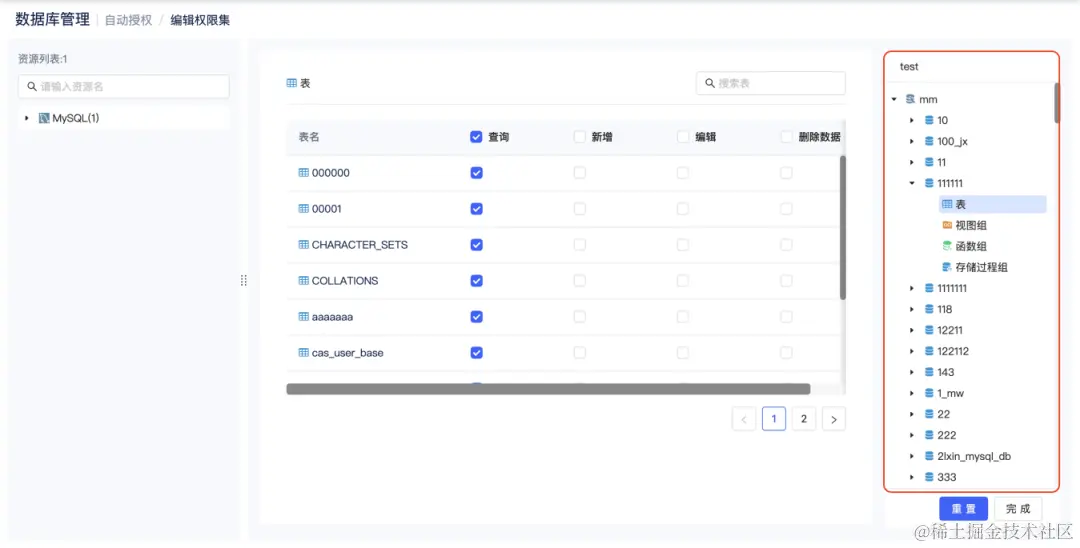1080x548 pixels.
Task: Click the table icon beside aaaaaaa
Action: 304,317
